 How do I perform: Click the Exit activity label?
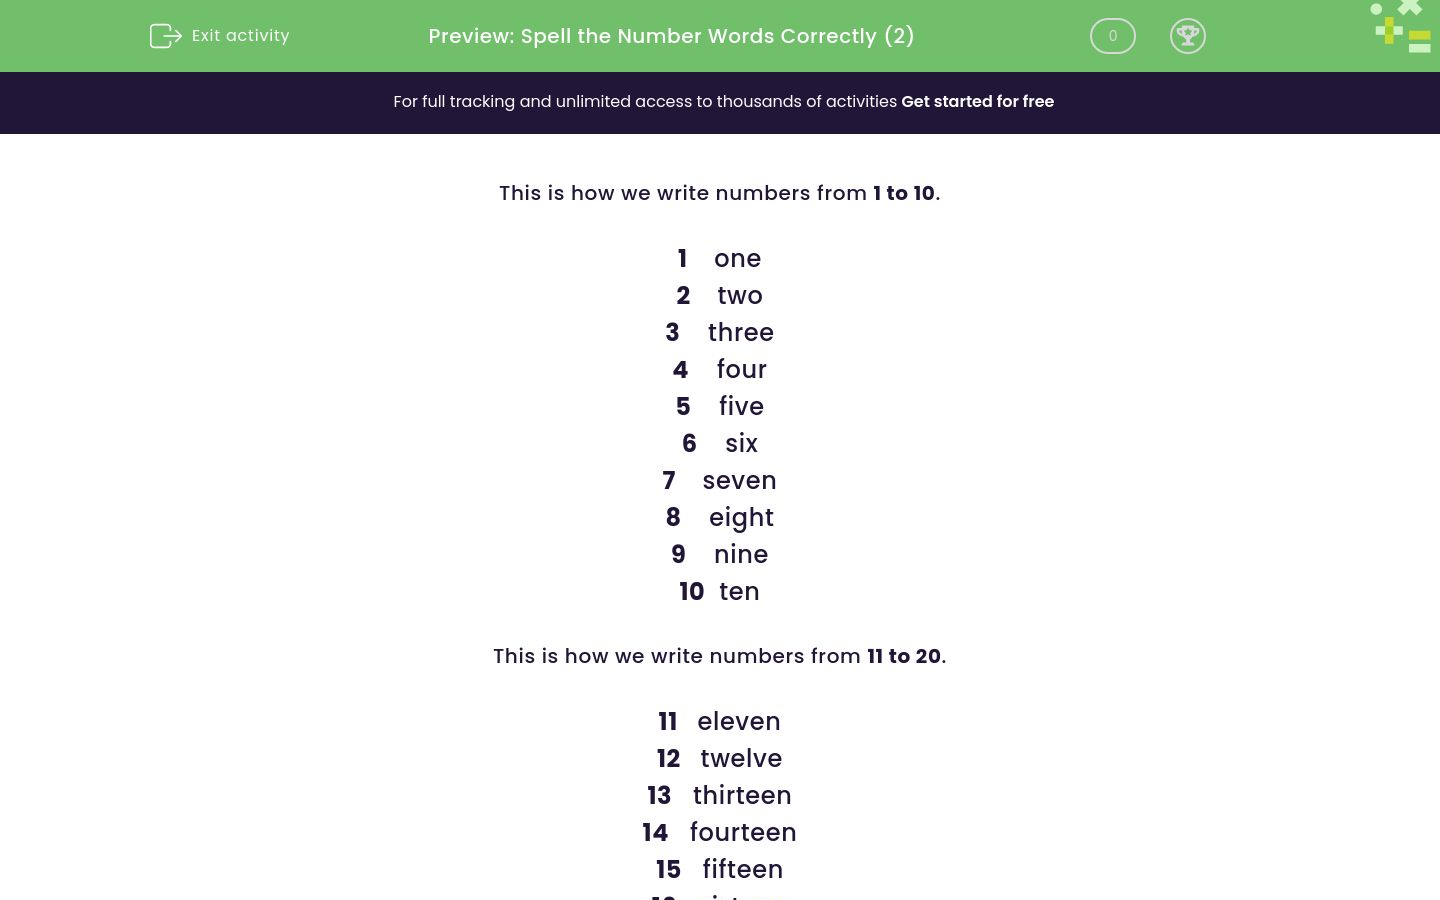[x=240, y=35]
